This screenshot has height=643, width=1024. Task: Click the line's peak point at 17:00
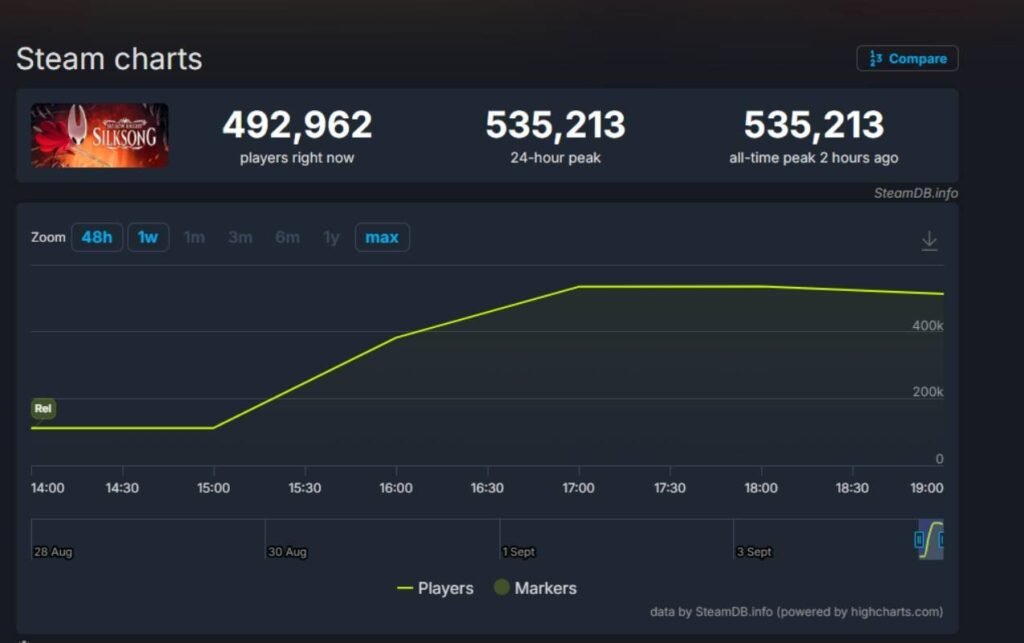(x=578, y=287)
